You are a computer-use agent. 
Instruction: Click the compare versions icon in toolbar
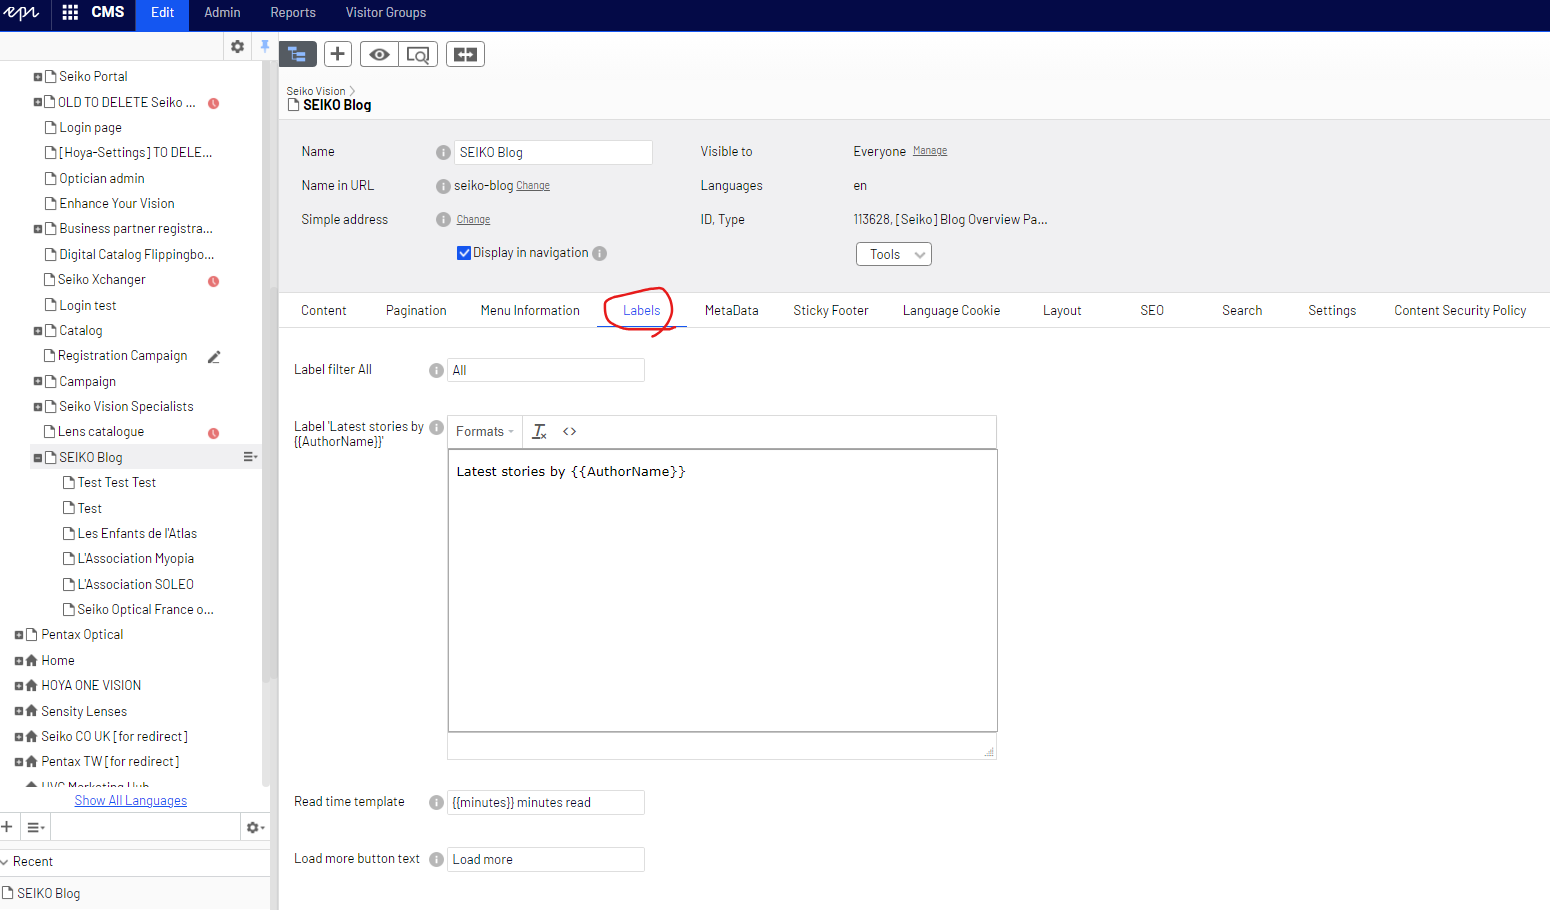[x=465, y=54]
